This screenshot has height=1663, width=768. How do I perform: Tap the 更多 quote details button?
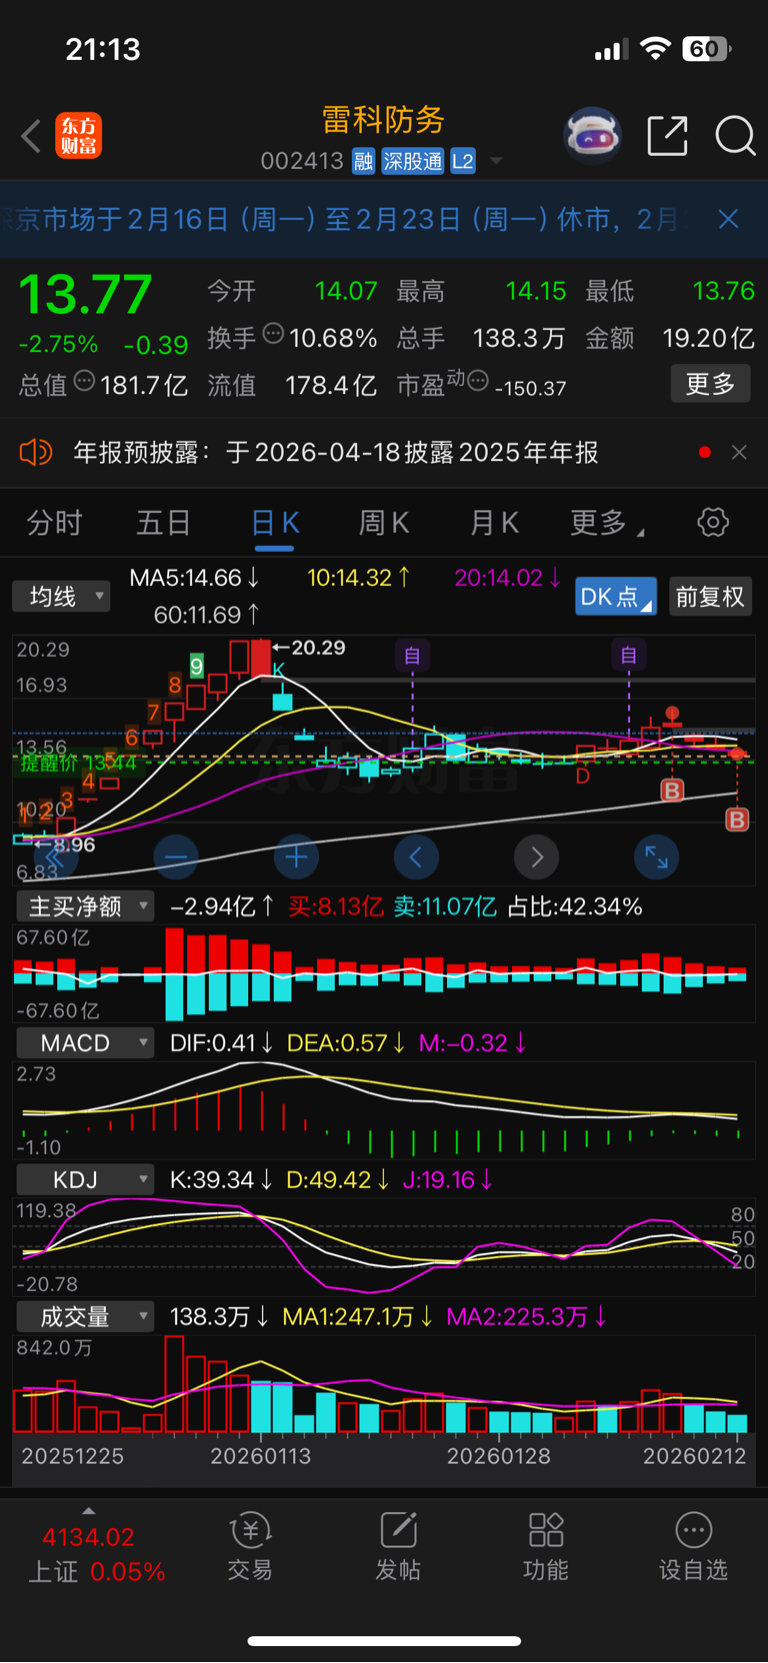(x=710, y=383)
